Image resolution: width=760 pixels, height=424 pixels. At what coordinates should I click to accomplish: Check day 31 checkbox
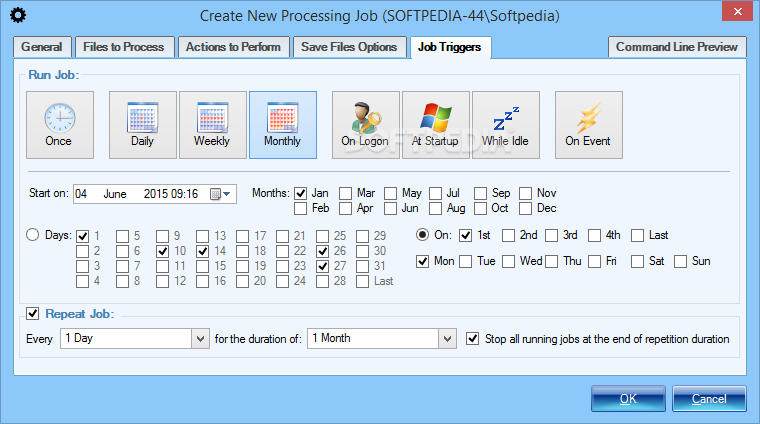click(x=363, y=266)
